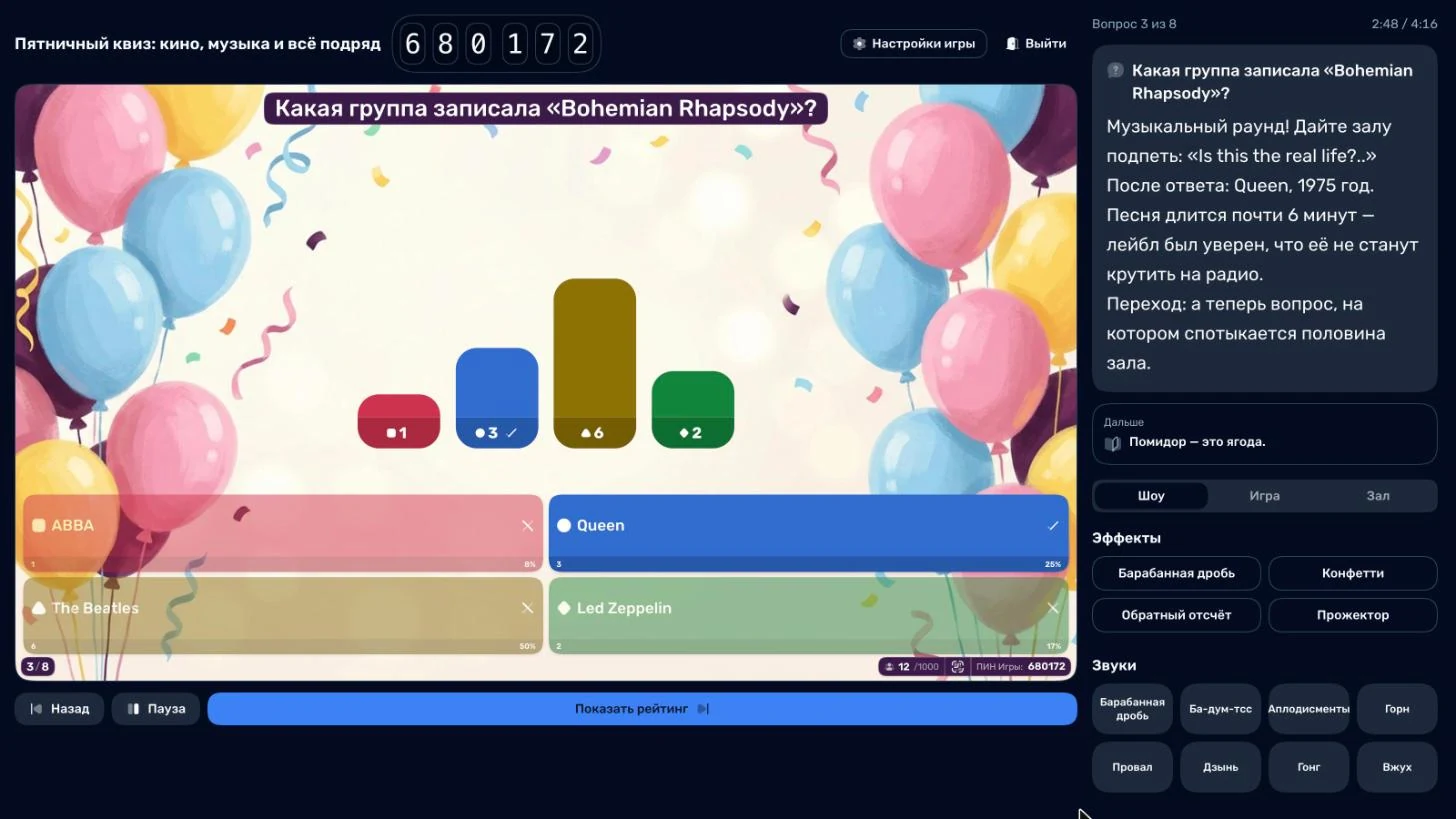The height and width of the screenshot is (819, 1456).
Task: Switch to the Игра tab
Action: point(1264,496)
